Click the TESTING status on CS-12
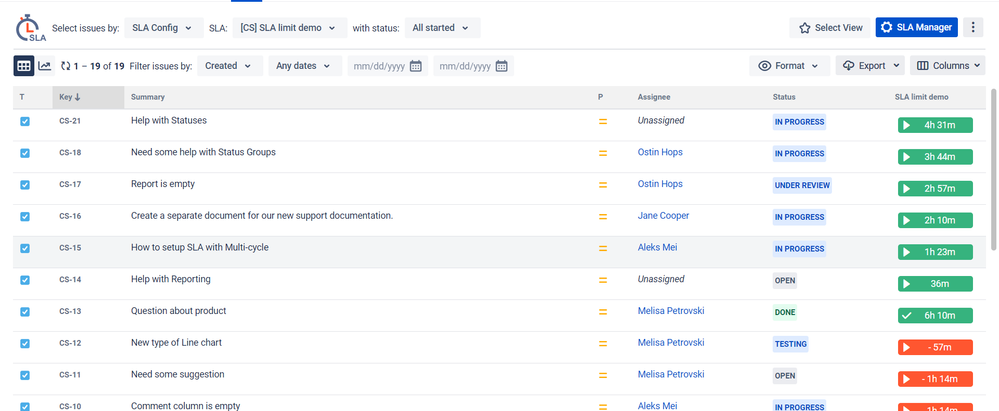 point(791,344)
